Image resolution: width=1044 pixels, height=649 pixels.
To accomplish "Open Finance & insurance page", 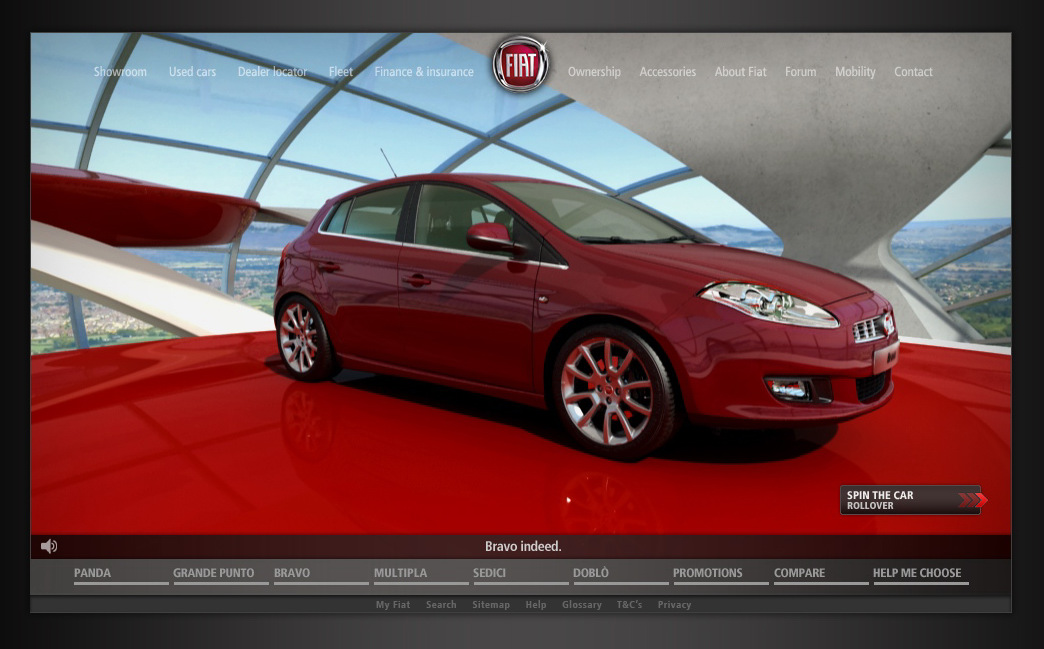I will 424,71.
